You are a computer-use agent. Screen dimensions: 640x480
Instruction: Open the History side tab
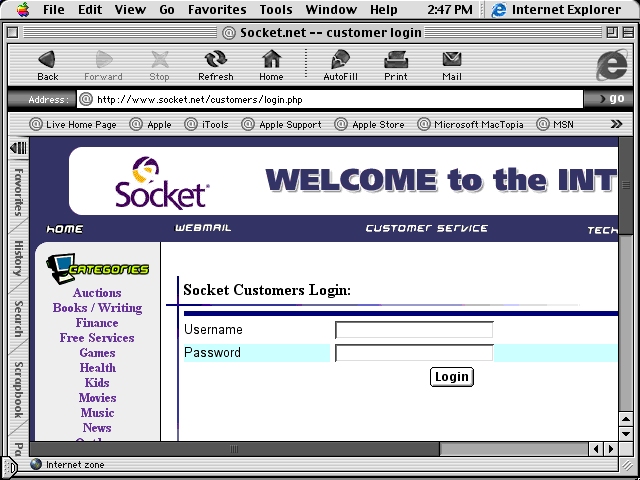(x=18, y=258)
